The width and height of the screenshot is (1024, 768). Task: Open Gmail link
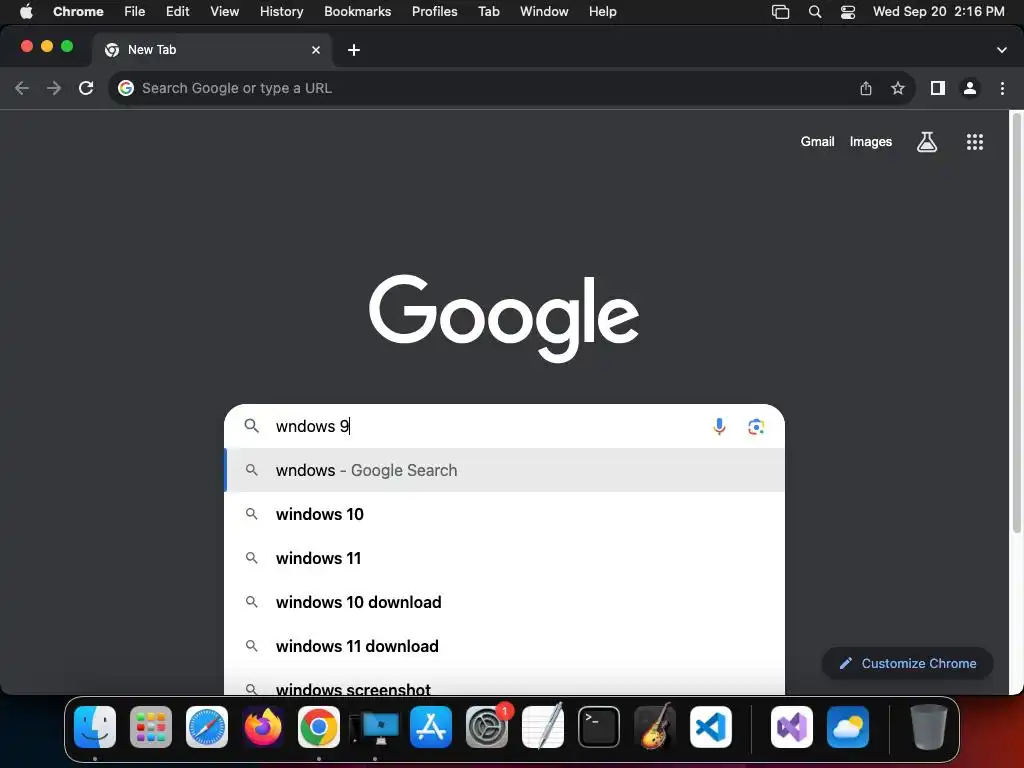tap(818, 142)
